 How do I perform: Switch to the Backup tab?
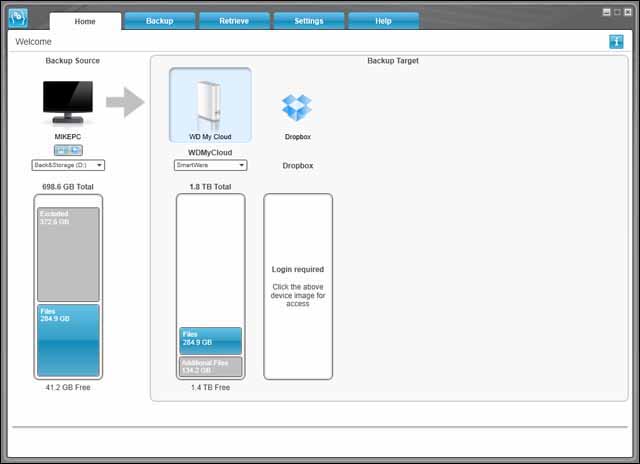point(159,21)
